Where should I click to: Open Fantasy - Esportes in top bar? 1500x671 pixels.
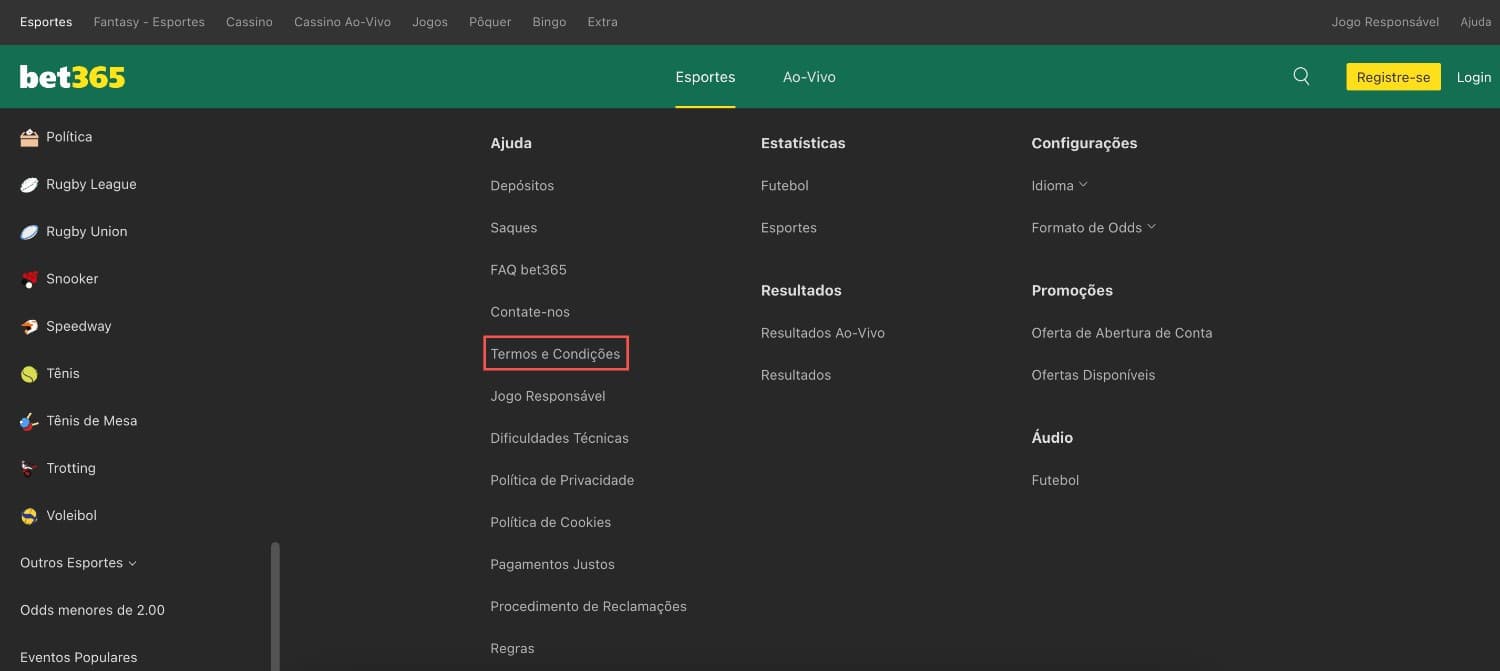[149, 22]
